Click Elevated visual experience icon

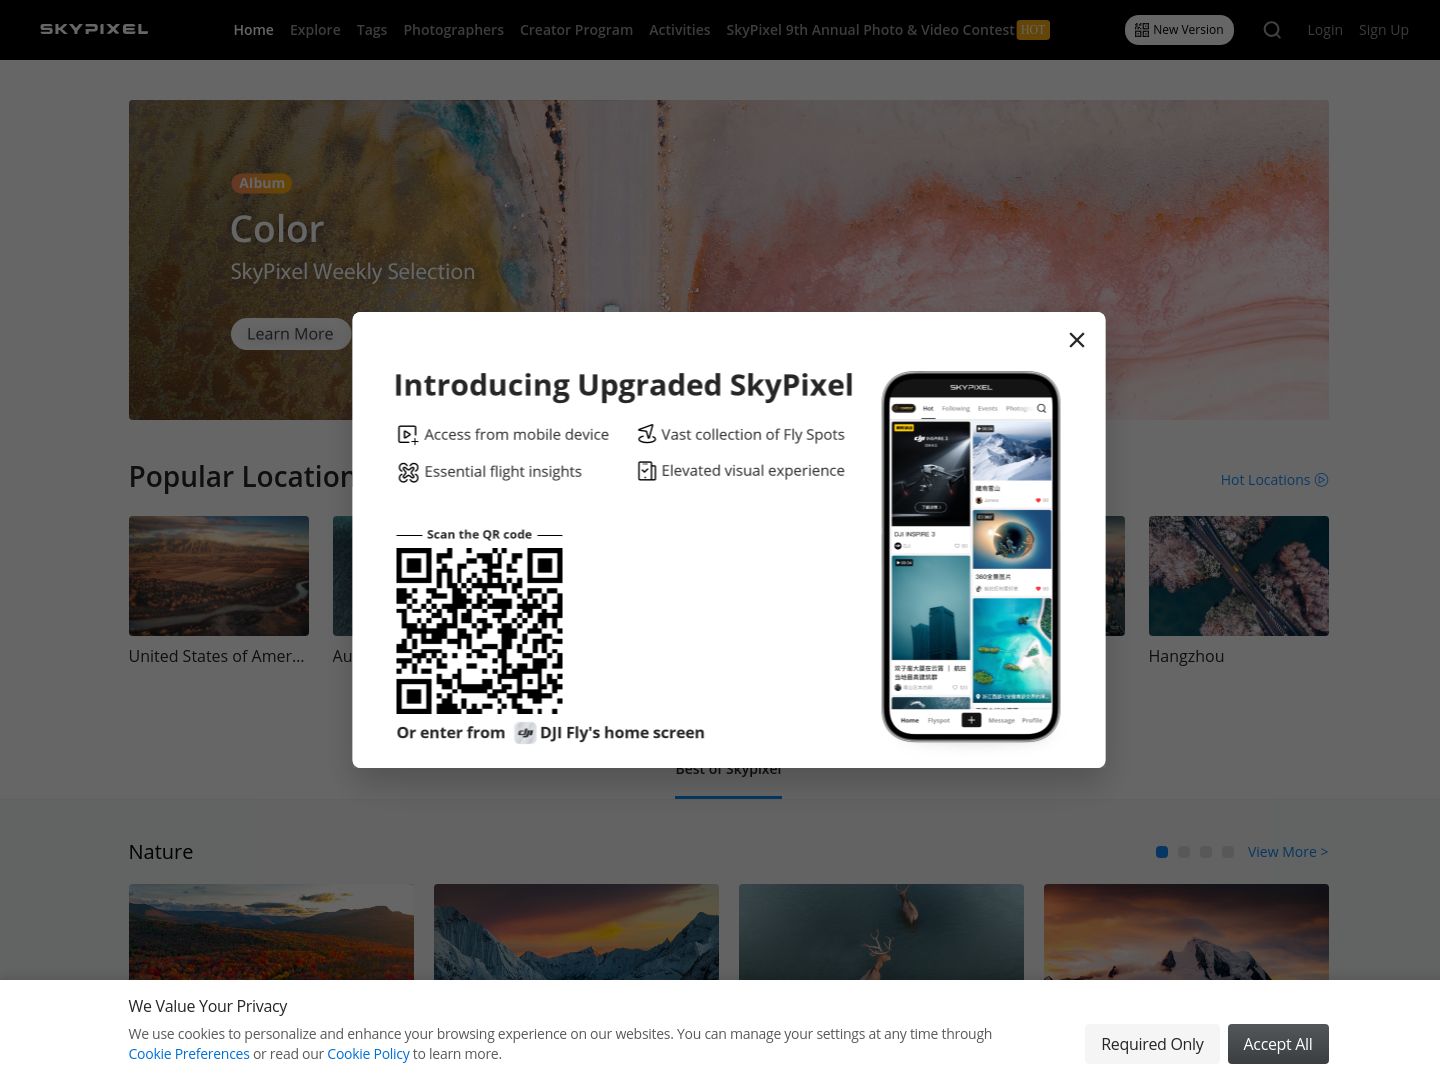tap(646, 471)
